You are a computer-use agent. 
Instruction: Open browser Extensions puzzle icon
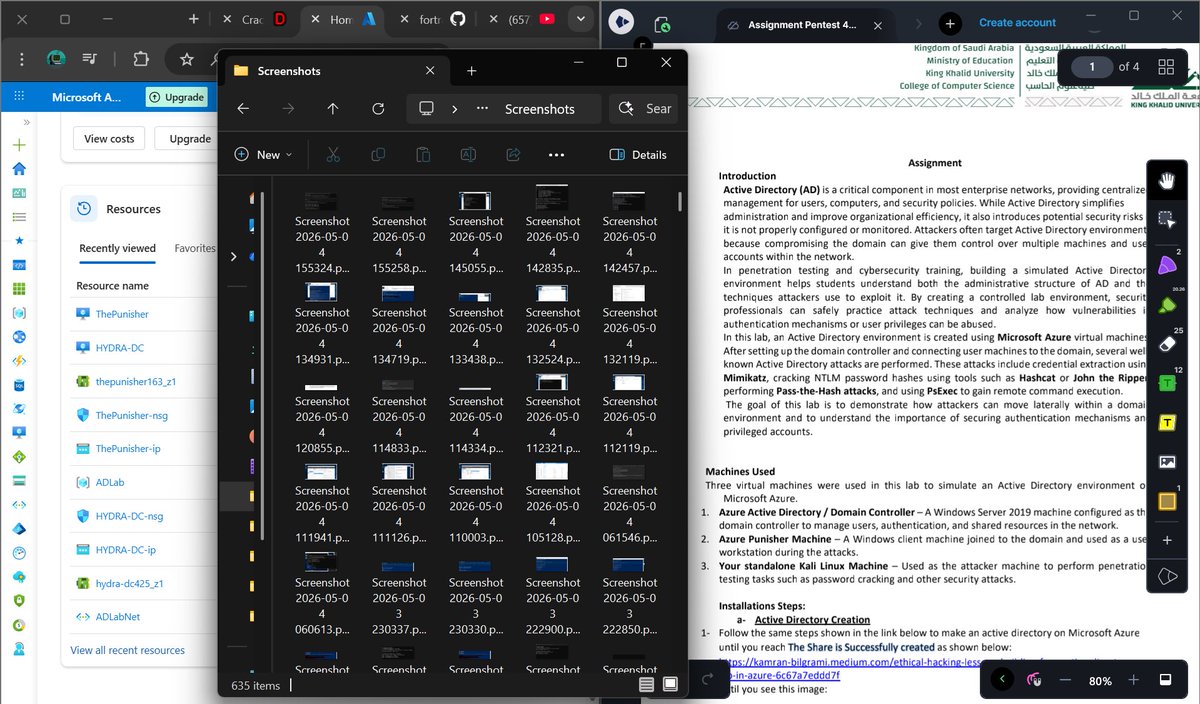tap(141, 59)
